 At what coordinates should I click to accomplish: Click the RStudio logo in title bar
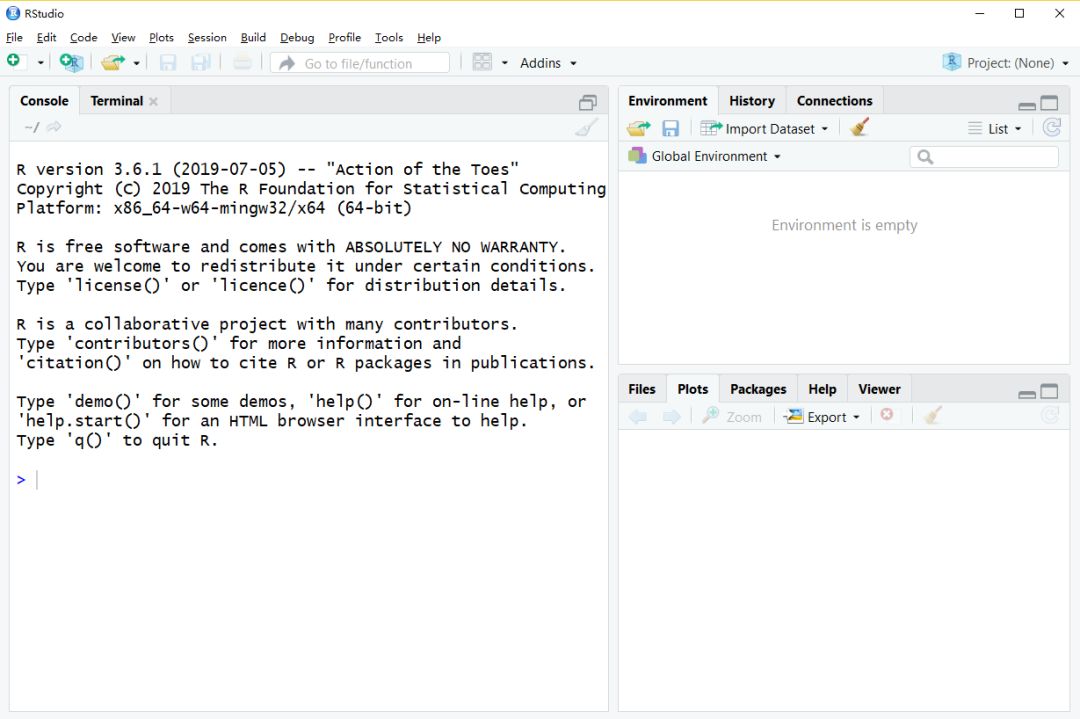(x=13, y=13)
